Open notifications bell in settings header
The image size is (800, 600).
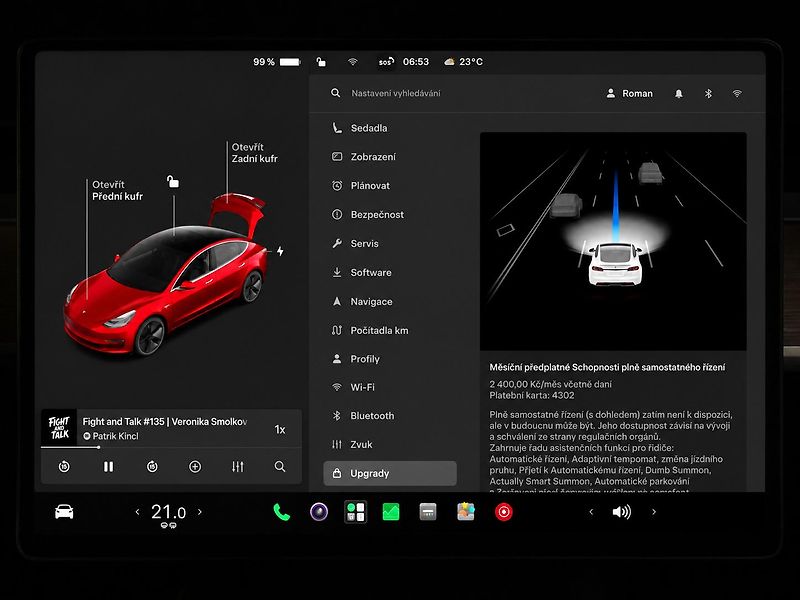[679, 93]
